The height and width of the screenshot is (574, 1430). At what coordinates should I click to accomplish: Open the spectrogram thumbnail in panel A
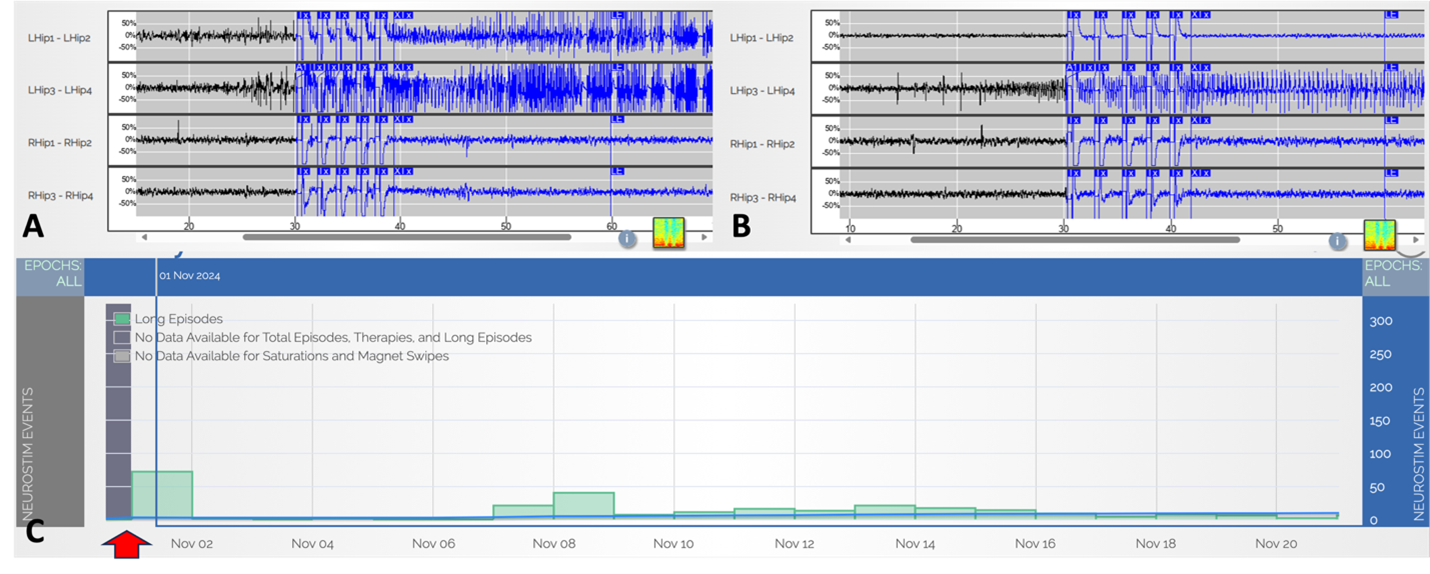pyautogui.click(x=668, y=232)
